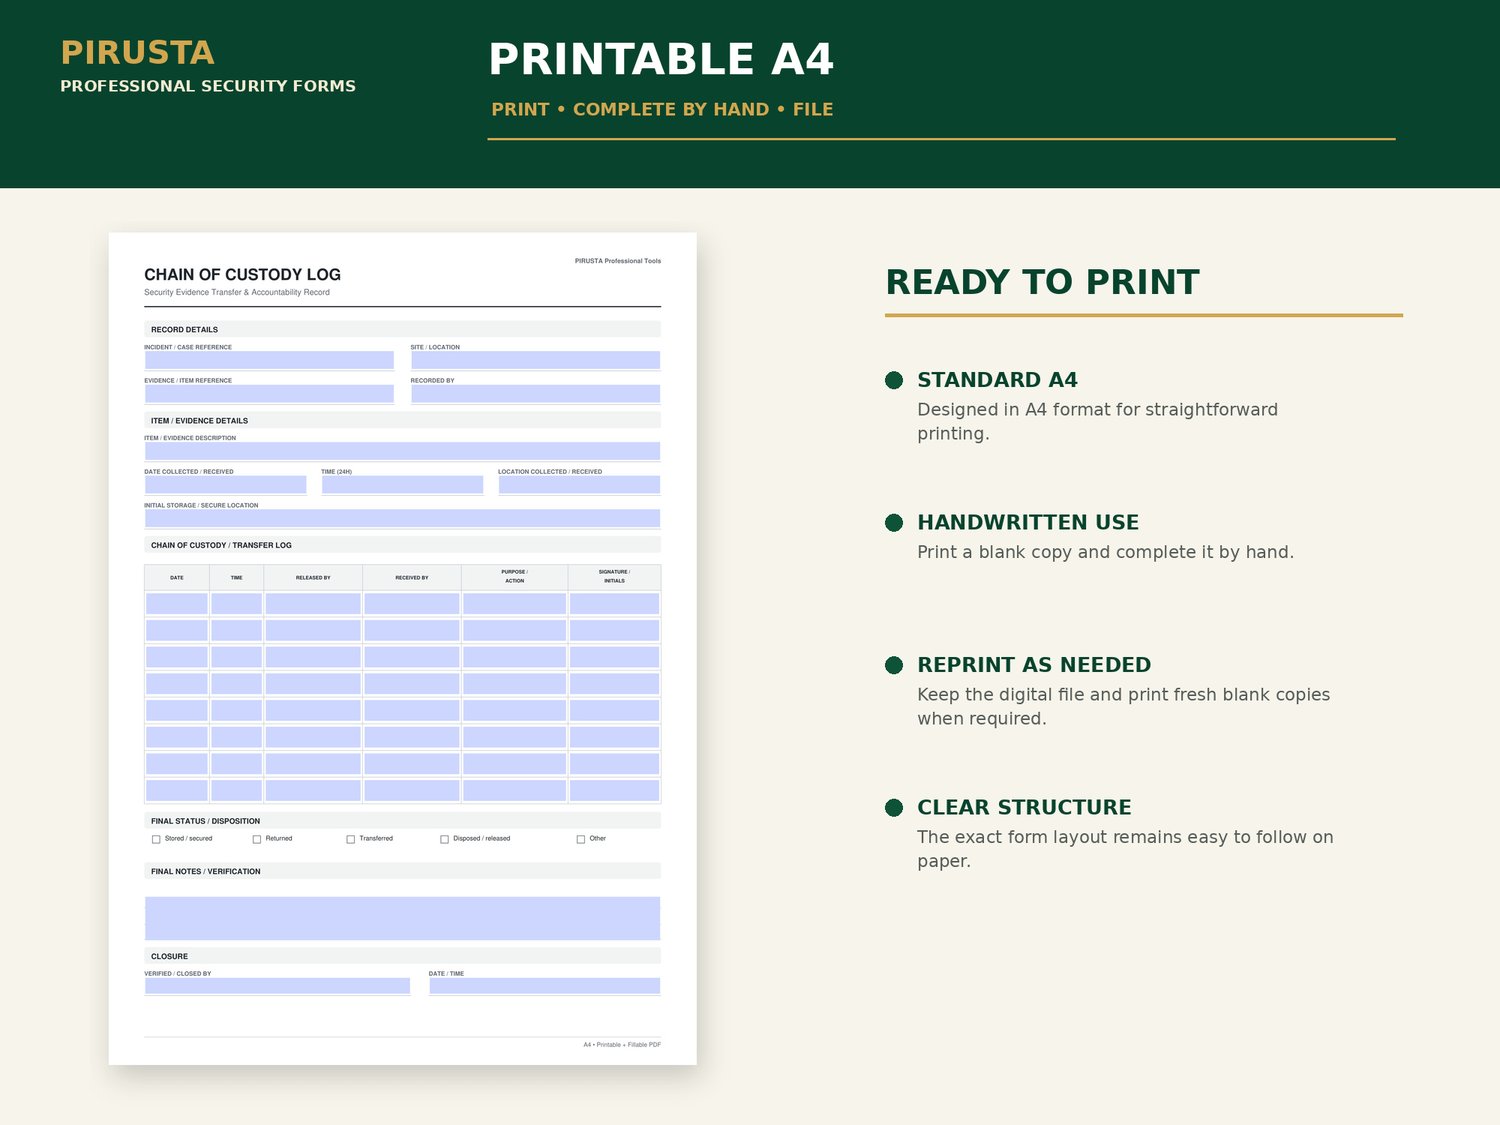Click the closure Date / Time field
Image resolution: width=1500 pixels, height=1125 pixels.
pyautogui.click(x=545, y=986)
